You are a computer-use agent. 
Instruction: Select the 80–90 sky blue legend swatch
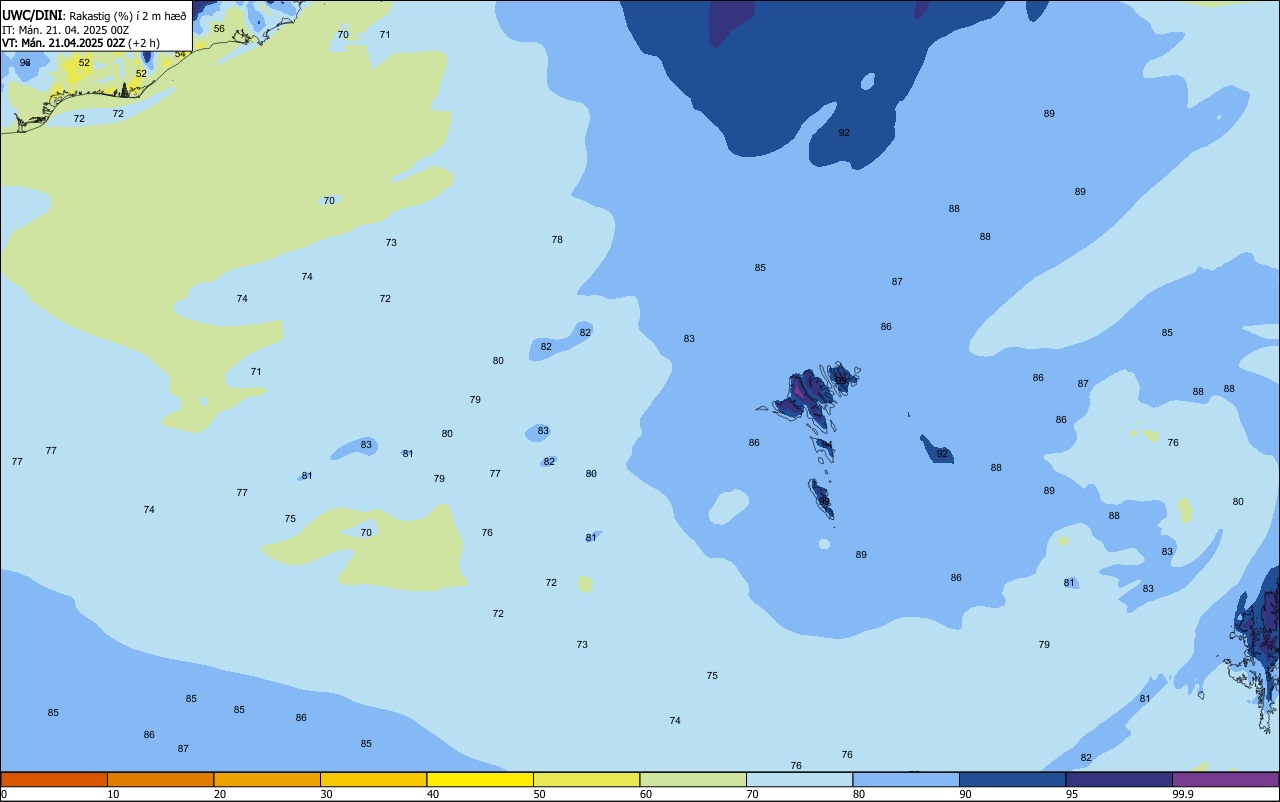[x=906, y=779]
